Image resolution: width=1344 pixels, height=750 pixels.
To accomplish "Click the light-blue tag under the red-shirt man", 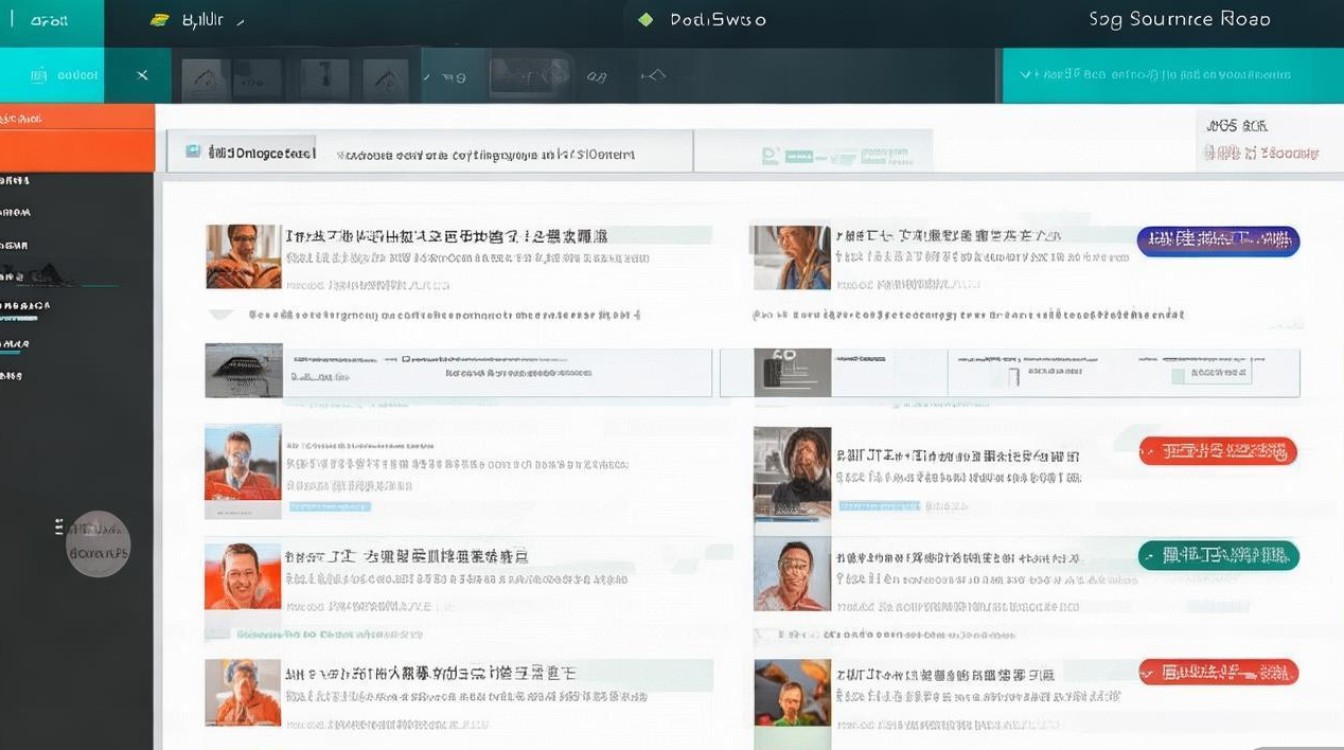I will [x=329, y=507].
